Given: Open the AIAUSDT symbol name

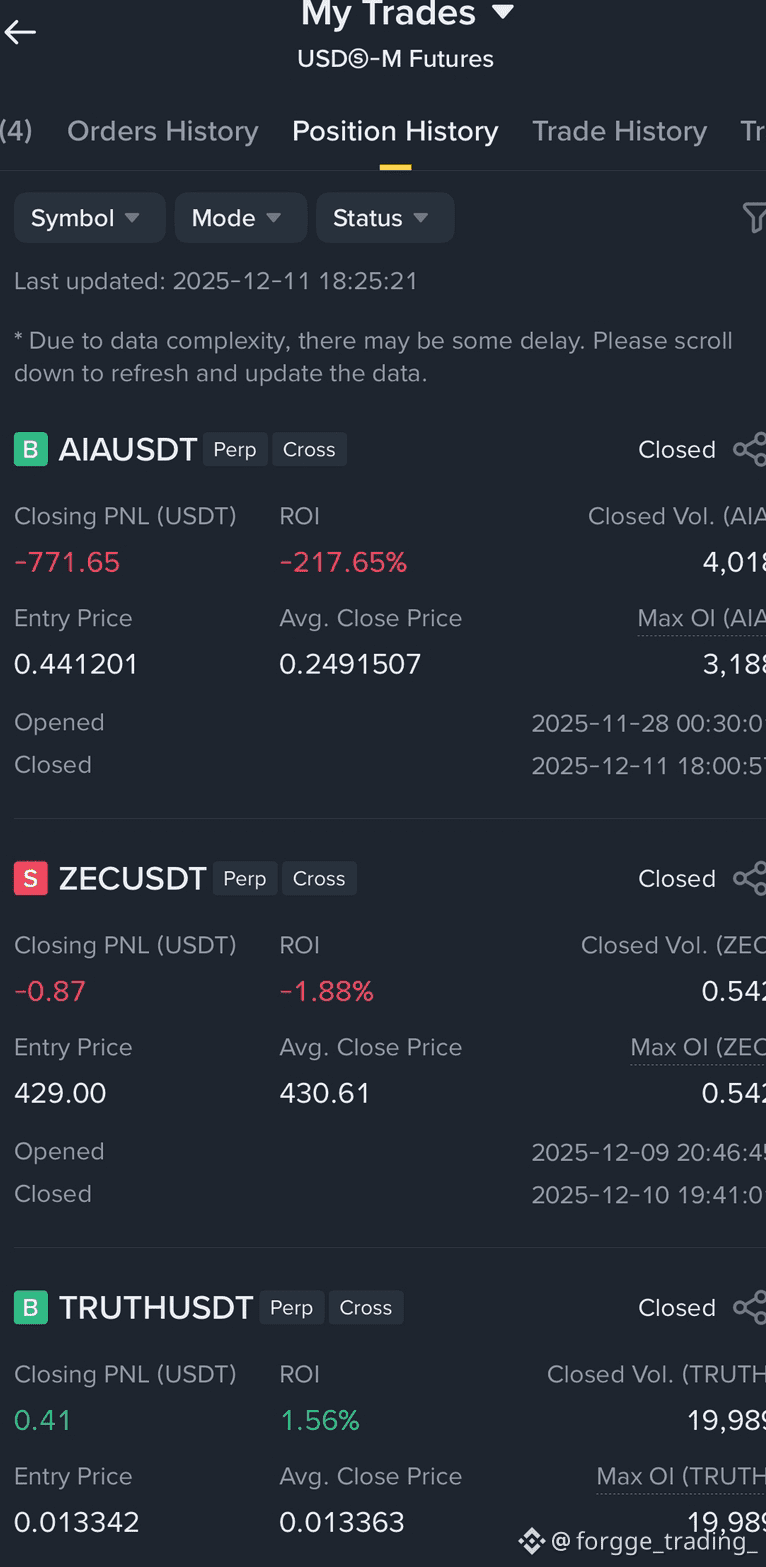Looking at the screenshot, I should (x=128, y=450).
